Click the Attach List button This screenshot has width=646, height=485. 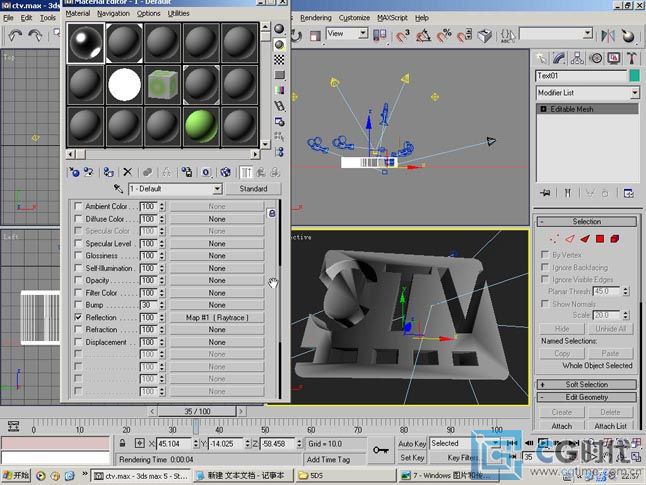point(610,426)
